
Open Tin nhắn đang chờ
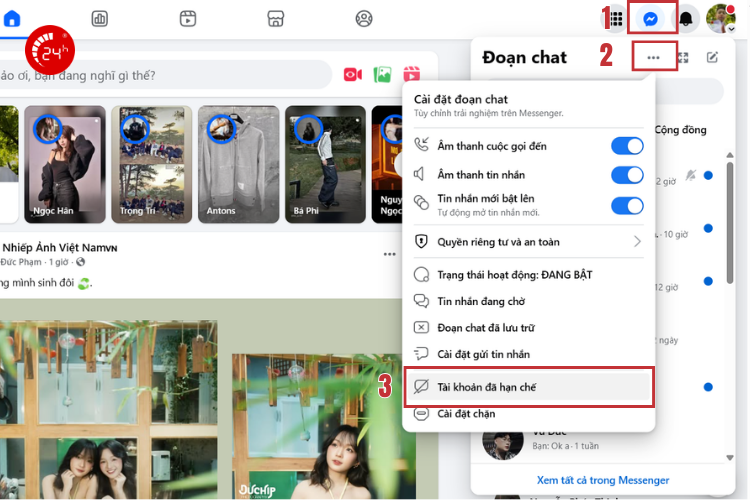(x=529, y=301)
